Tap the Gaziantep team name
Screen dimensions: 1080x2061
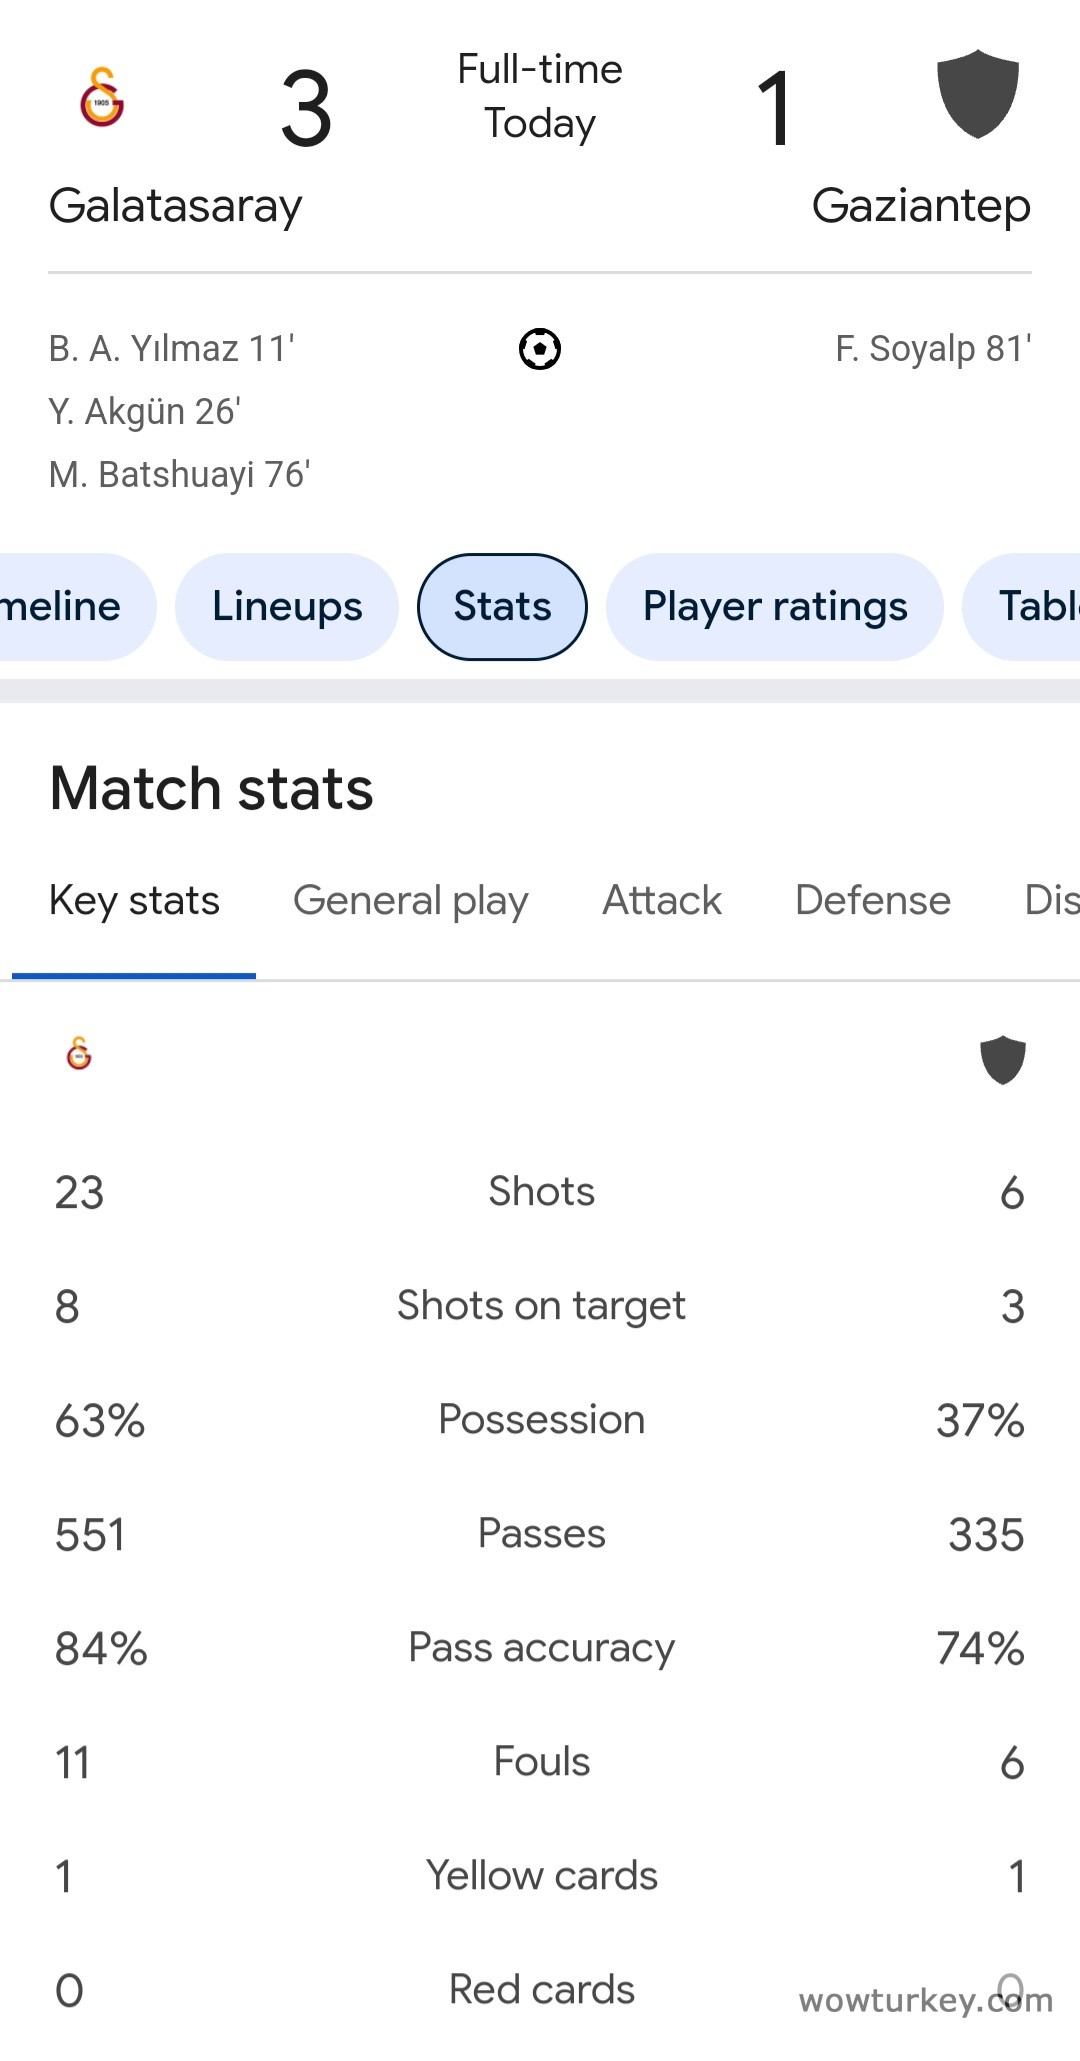(920, 206)
